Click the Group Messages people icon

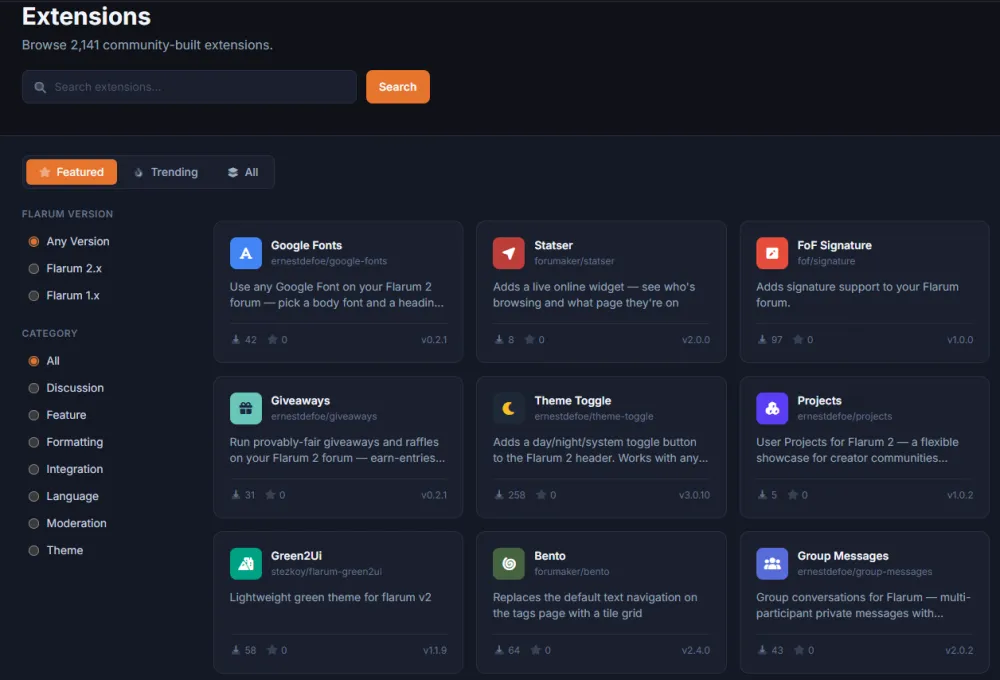772,564
